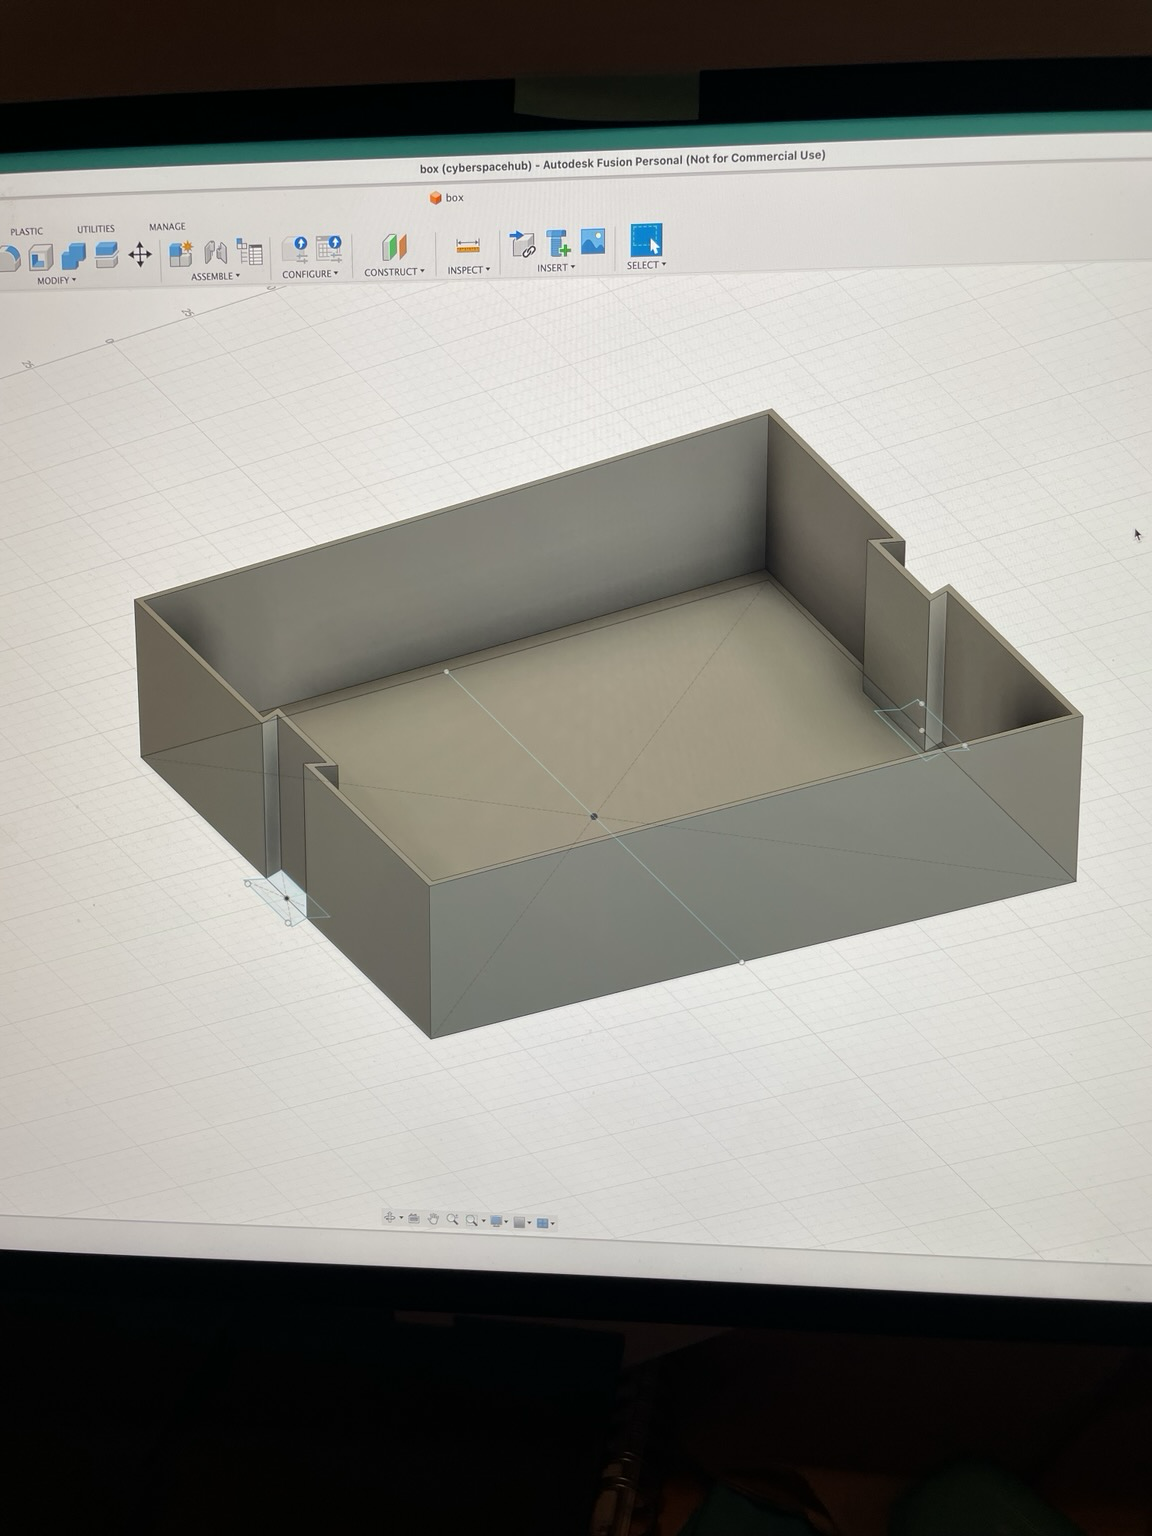This screenshot has height=1536, width=1152.
Task: Click the Orbit tool in navigation bar
Action: 390,1218
